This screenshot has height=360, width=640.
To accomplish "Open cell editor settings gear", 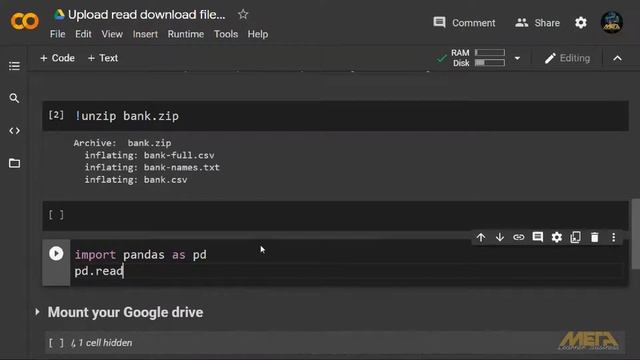I will click(x=557, y=237).
